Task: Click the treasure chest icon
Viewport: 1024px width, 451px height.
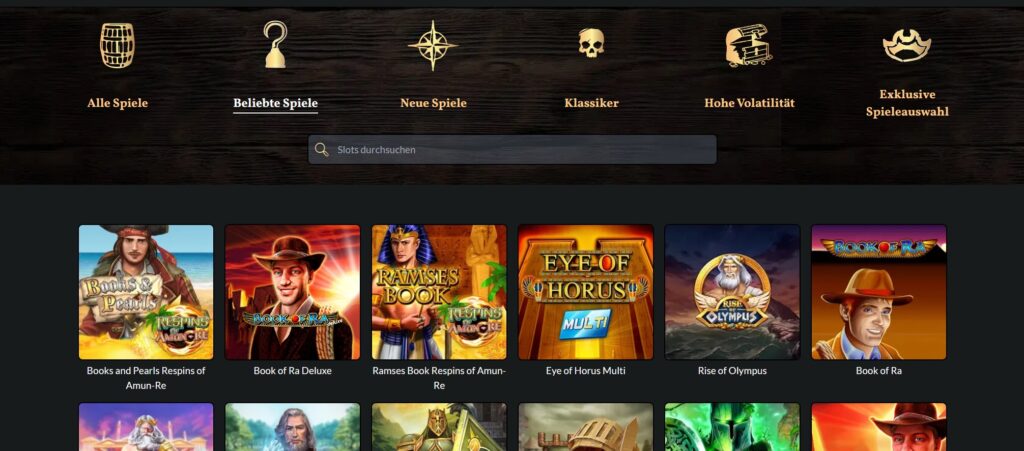Action: tap(749, 45)
